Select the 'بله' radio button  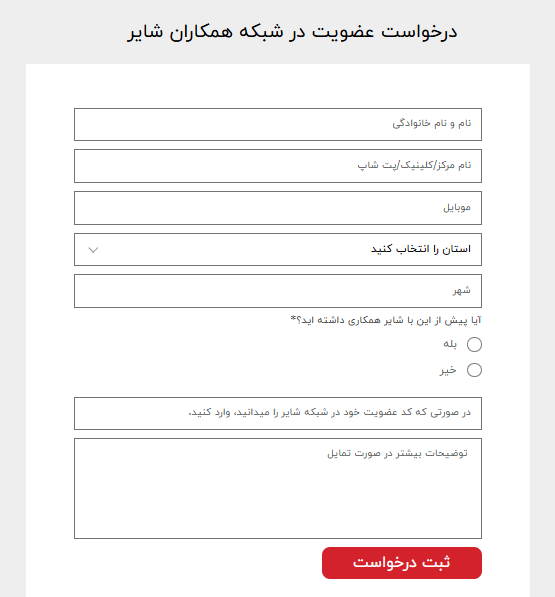474,344
